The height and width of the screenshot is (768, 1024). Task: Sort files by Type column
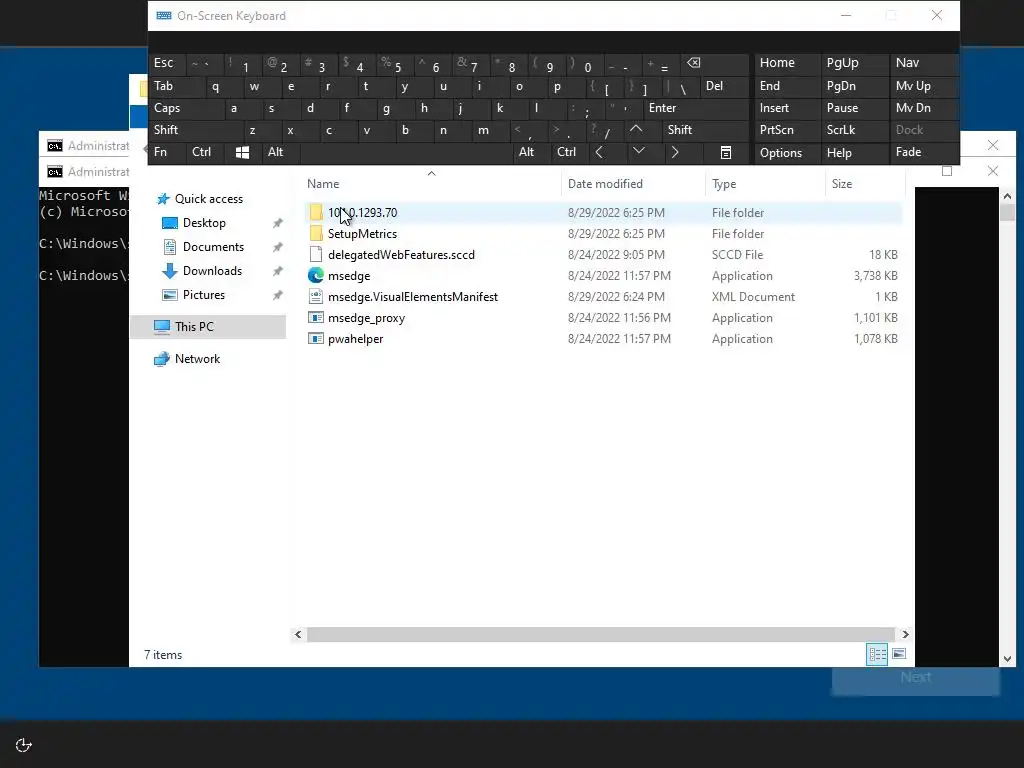(724, 184)
